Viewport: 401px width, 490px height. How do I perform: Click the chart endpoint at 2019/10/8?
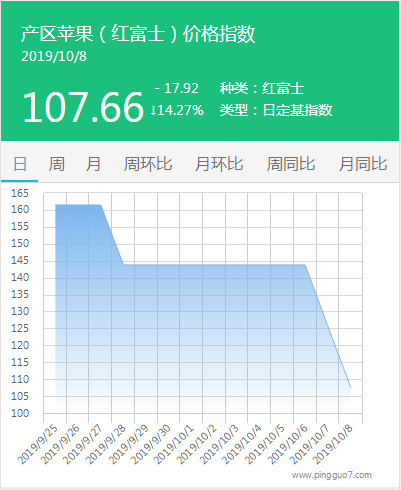(351, 387)
